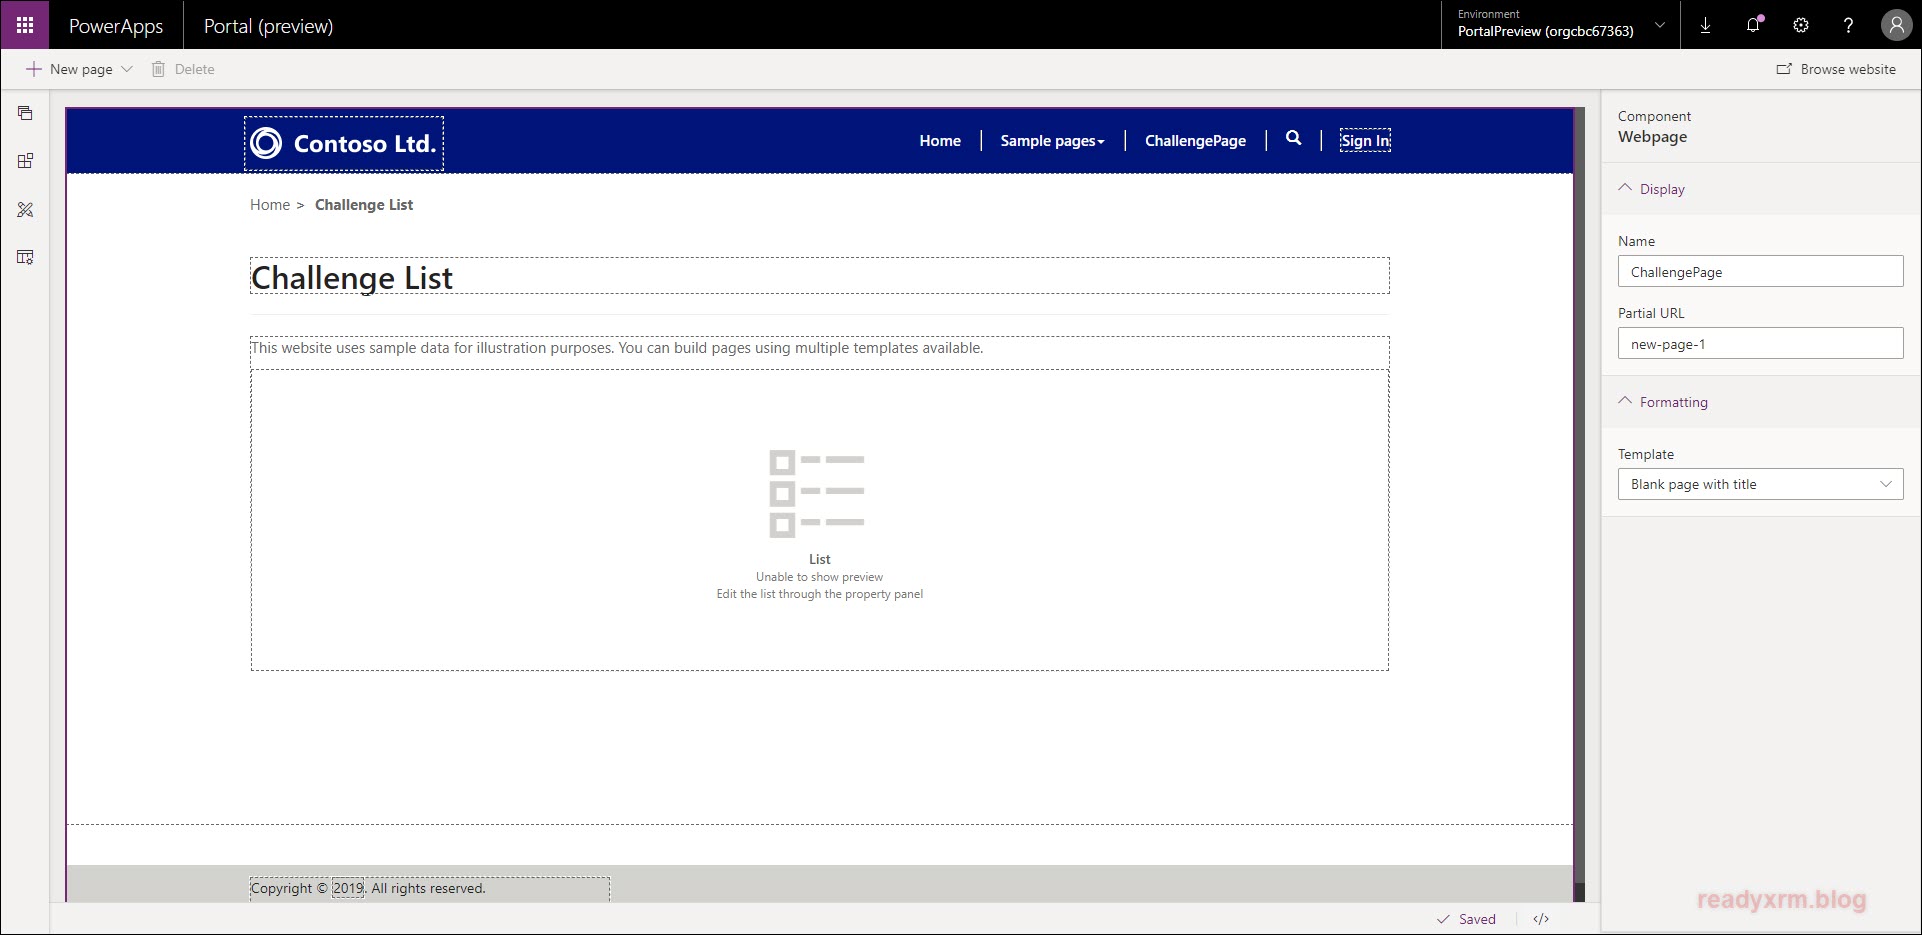Click the Partial URL input field
Image resolution: width=1922 pixels, height=935 pixels.
click(1760, 344)
